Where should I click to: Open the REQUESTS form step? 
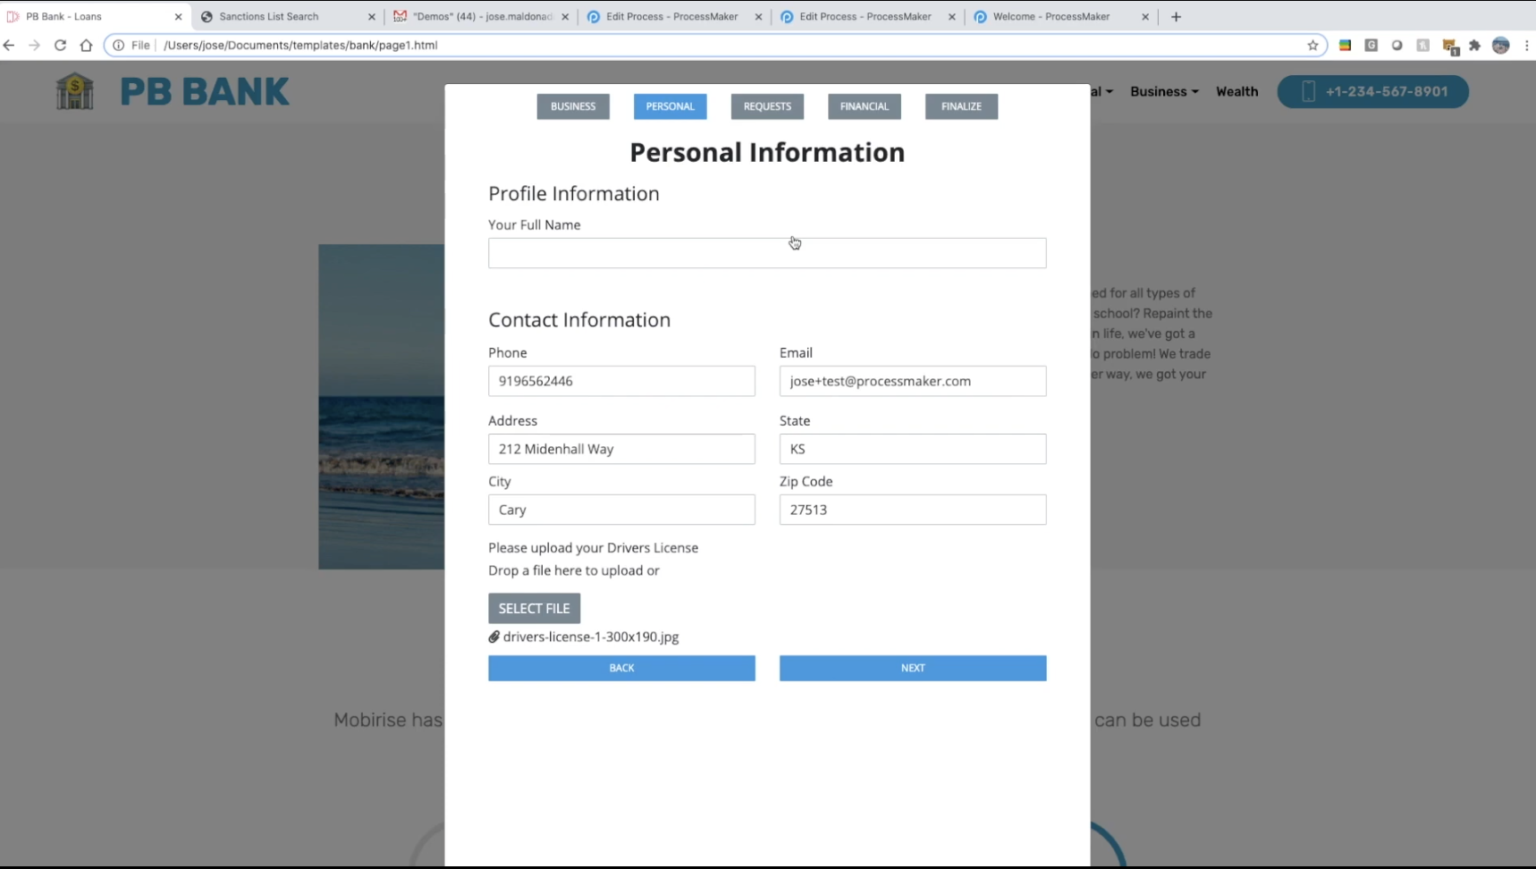click(x=767, y=106)
